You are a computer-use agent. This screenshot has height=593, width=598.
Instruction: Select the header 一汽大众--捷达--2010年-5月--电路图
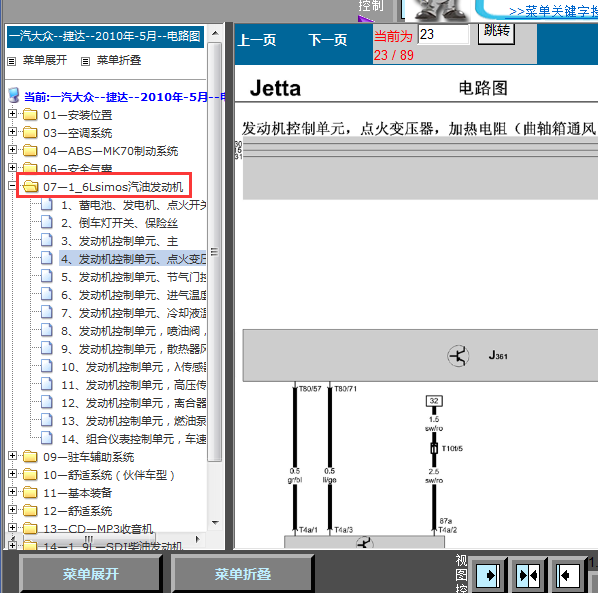105,37
